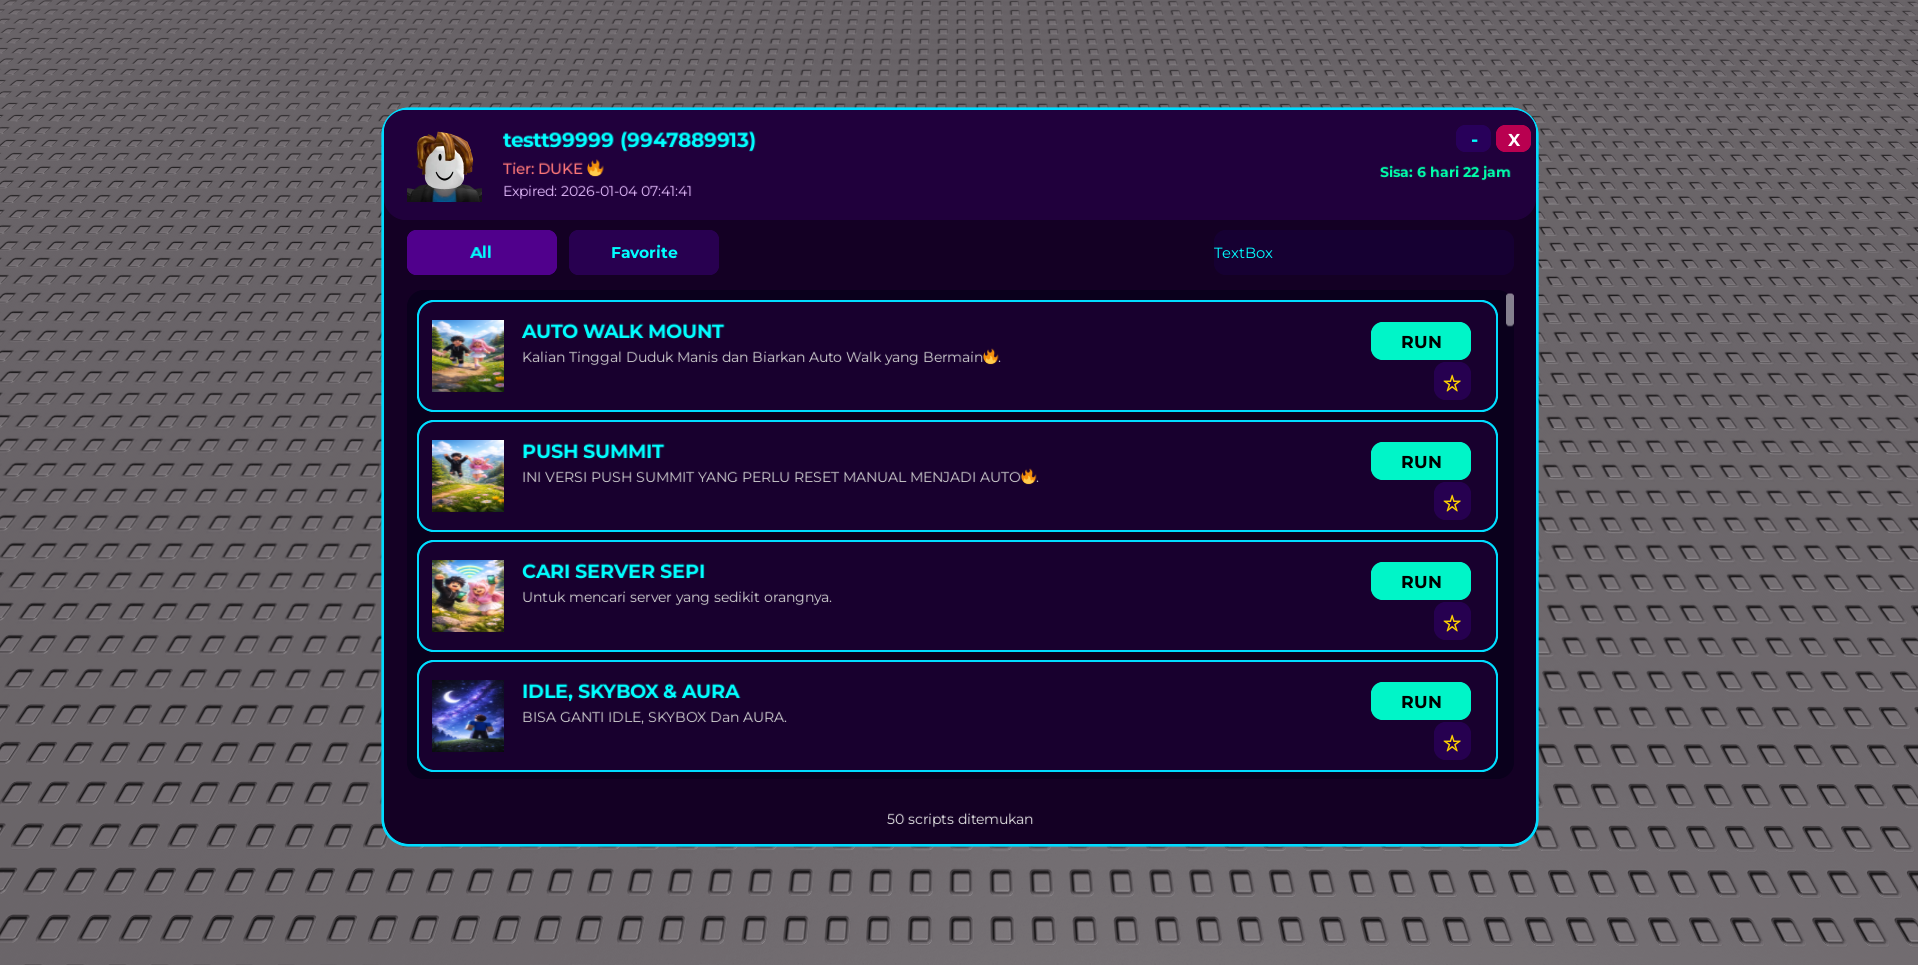This screenshot has height=965, width=1918.
Task: Click the IDLE, SKYBOX & AURA thumbnail
Action: click(468, 716)
